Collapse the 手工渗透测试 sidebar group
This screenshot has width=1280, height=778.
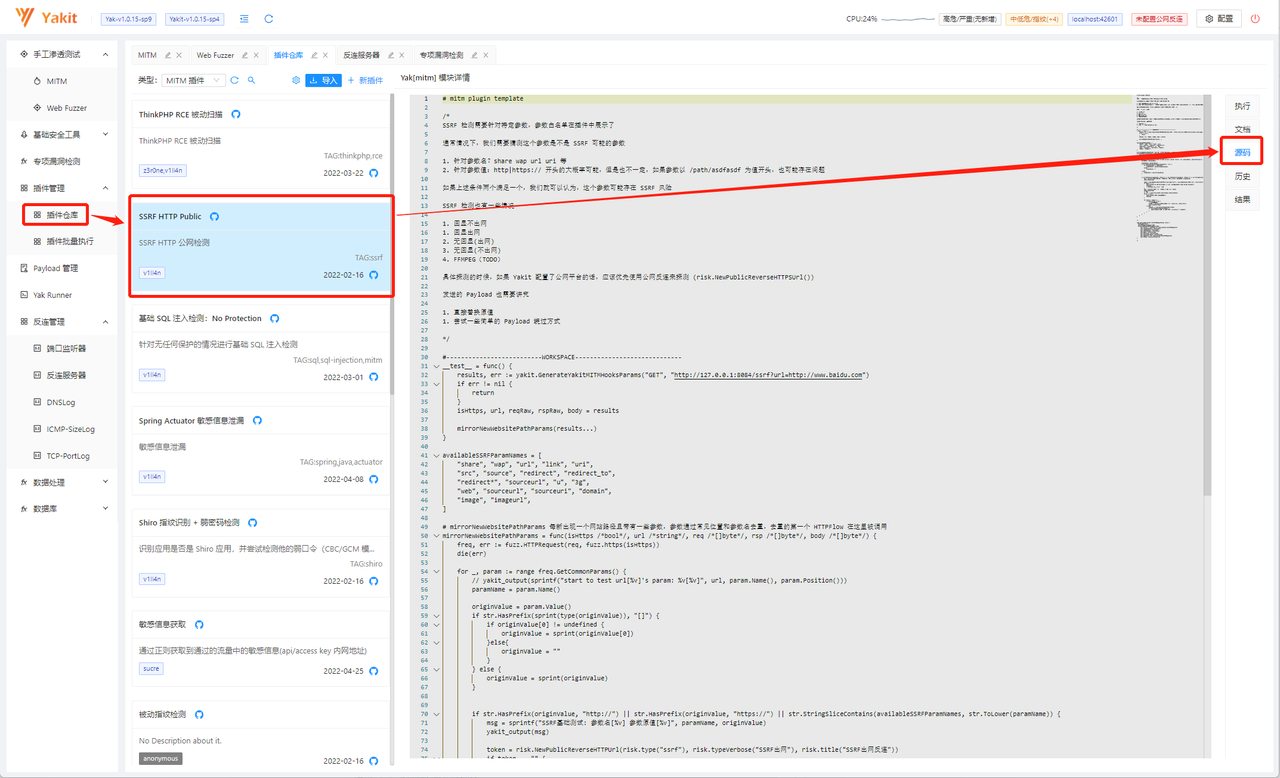pyautogui.click(x=106, y=54)
